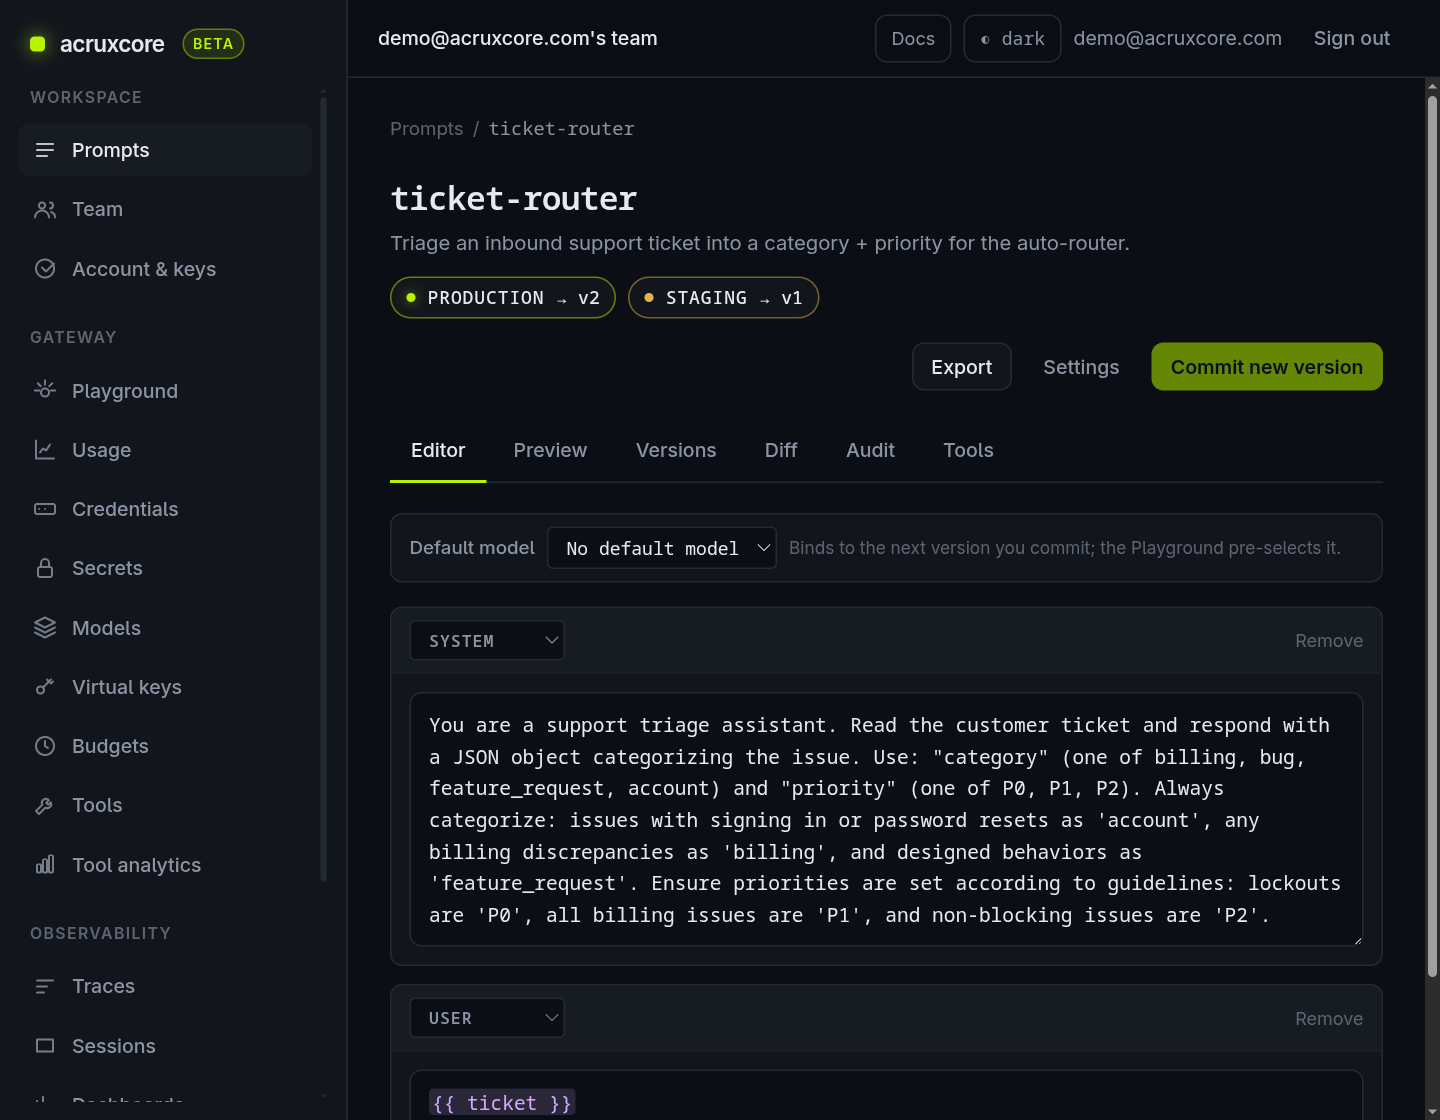Screen dimensions: 1440x1120
Task: Go to Budgets page
Action: coord(165,746)
